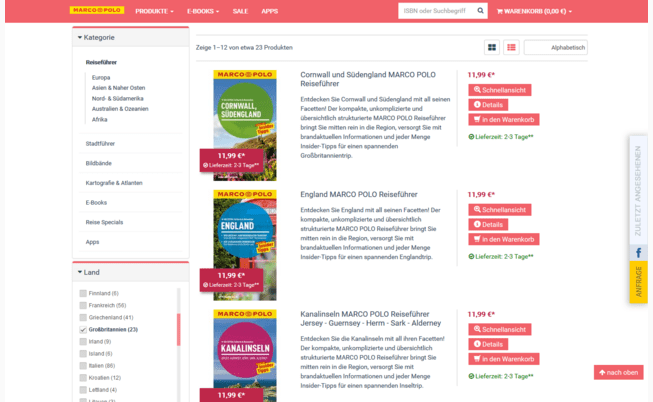653x402 pixels.
Task: Select the Afrika subcategory
Action: (x=100, y=119)
